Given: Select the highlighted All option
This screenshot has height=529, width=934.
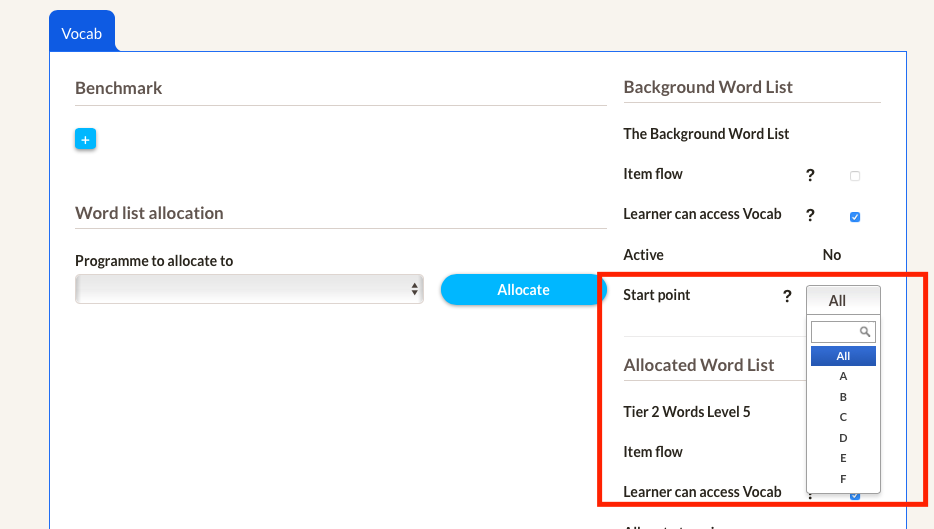Looking at the screenshot, I should click(x=843, y=356).
